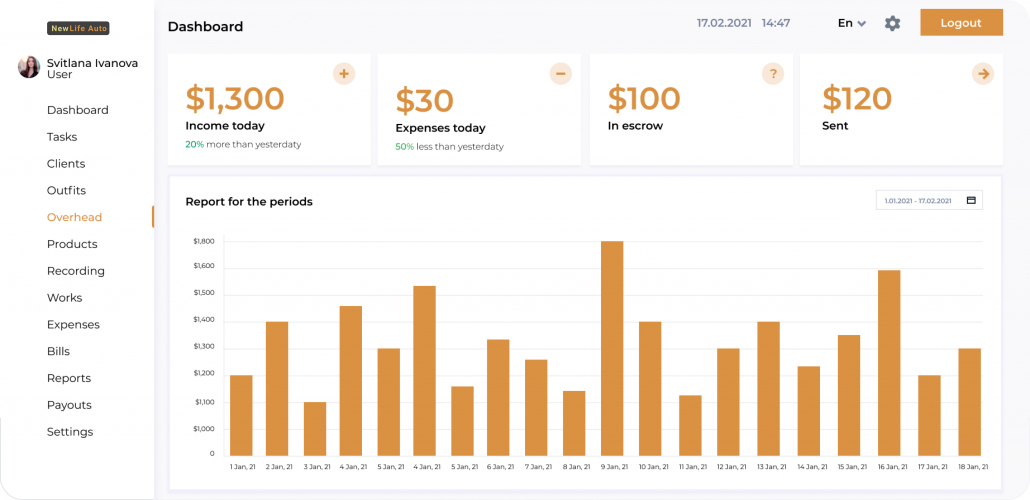
Task: Go to Dashboard in sidebar
Action: pyautogui.click(x=78, y=110)
